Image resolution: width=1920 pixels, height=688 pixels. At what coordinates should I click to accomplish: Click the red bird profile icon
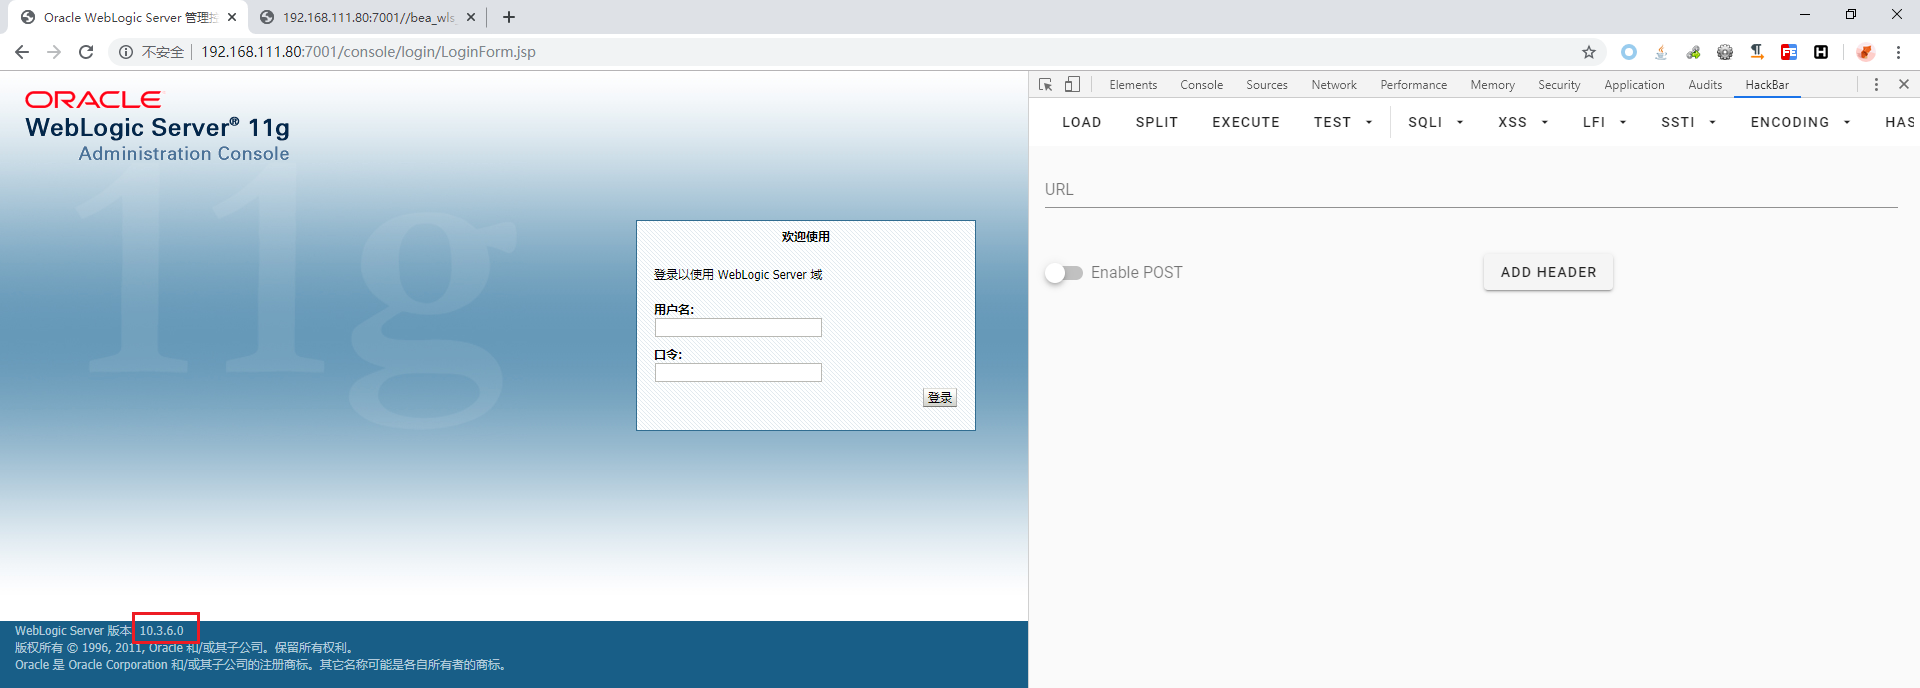click(x=1865, y=52)
